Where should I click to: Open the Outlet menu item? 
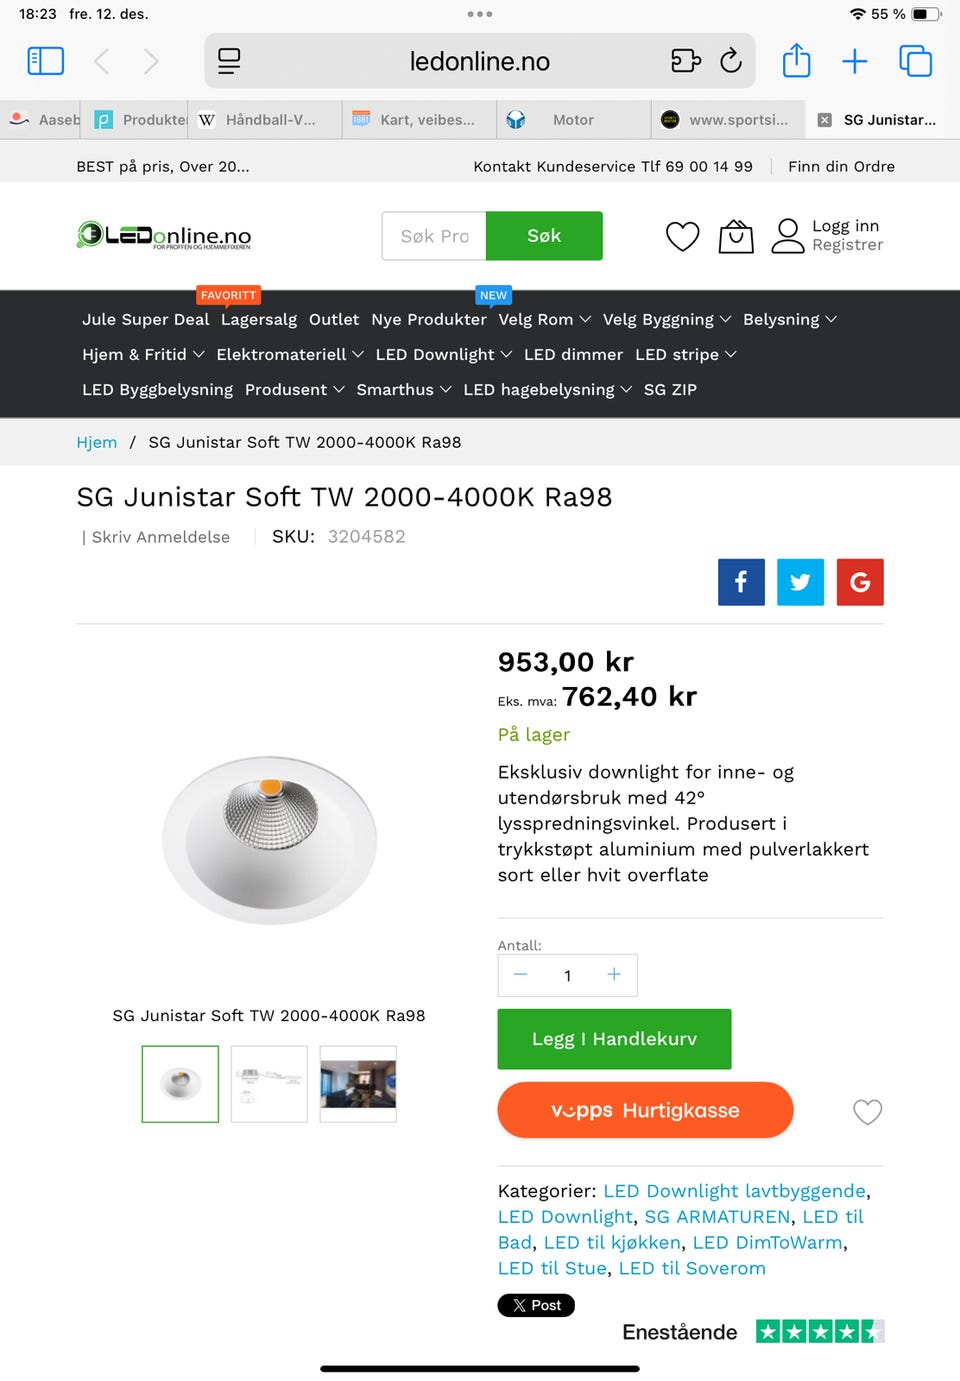point(334,319)
